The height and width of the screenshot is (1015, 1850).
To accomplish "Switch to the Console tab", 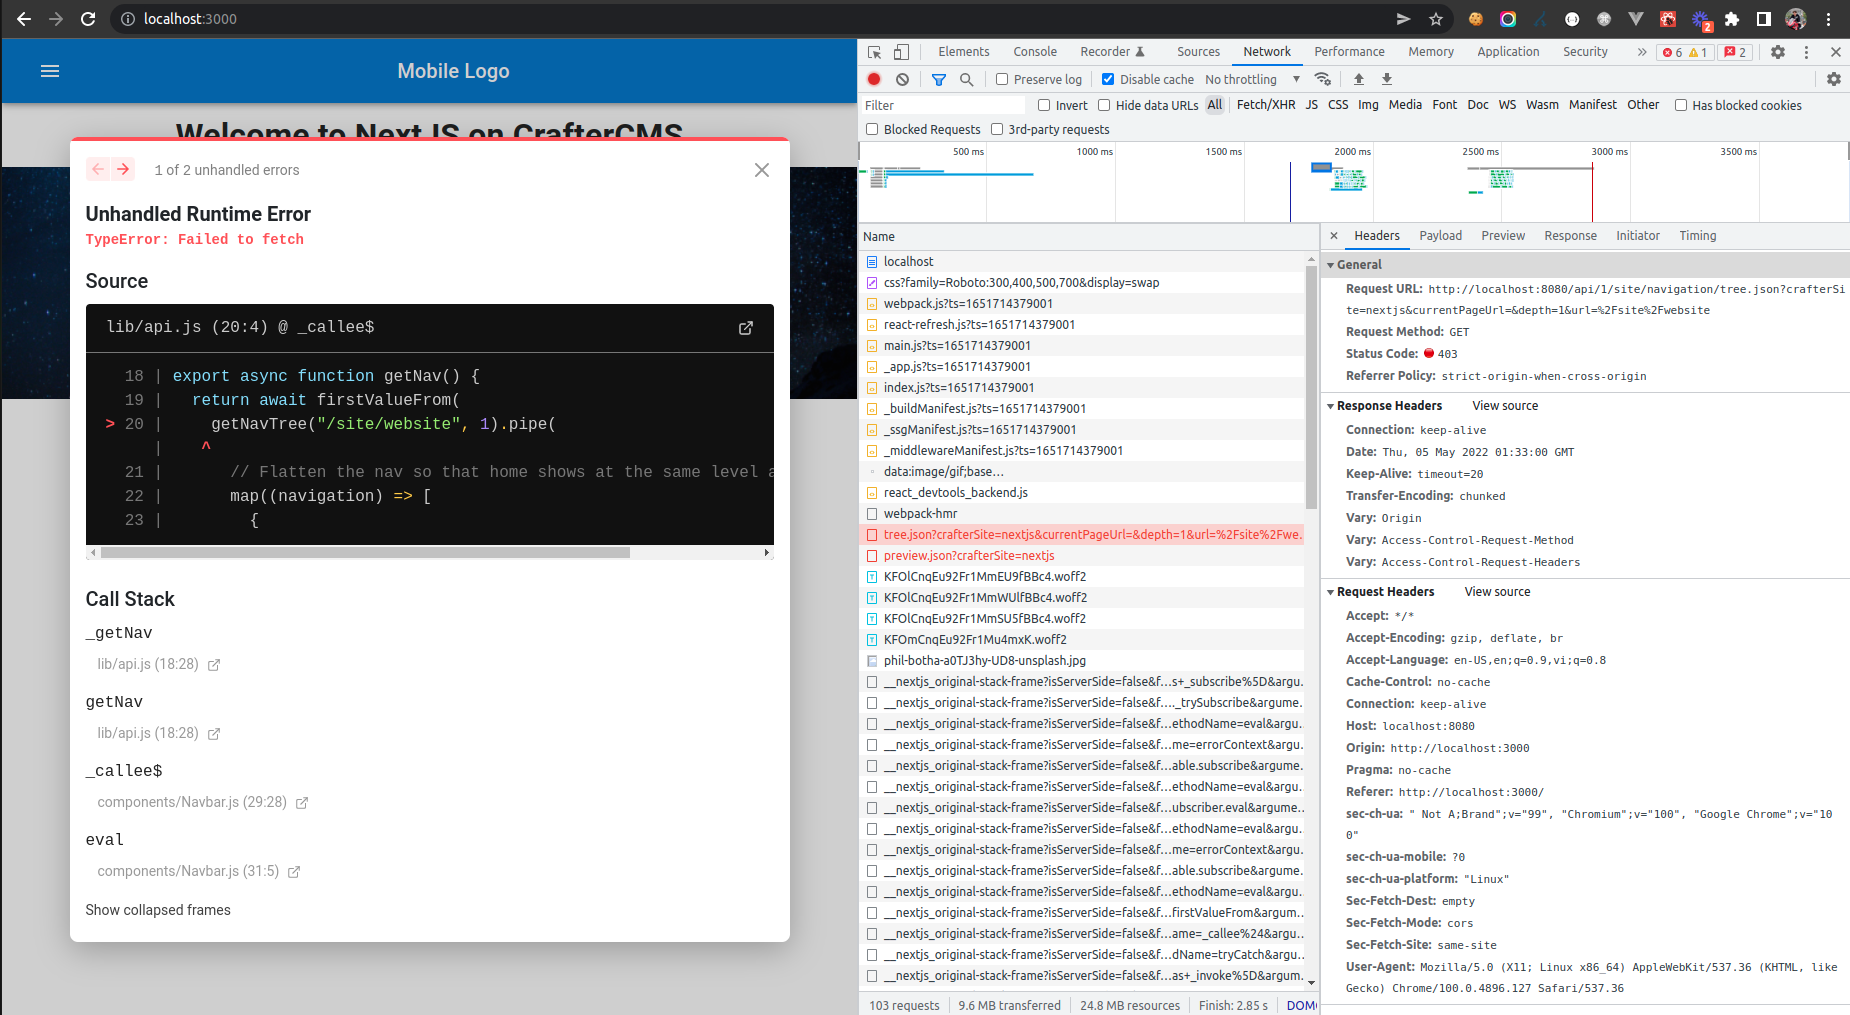I will tap(1035, 51).
